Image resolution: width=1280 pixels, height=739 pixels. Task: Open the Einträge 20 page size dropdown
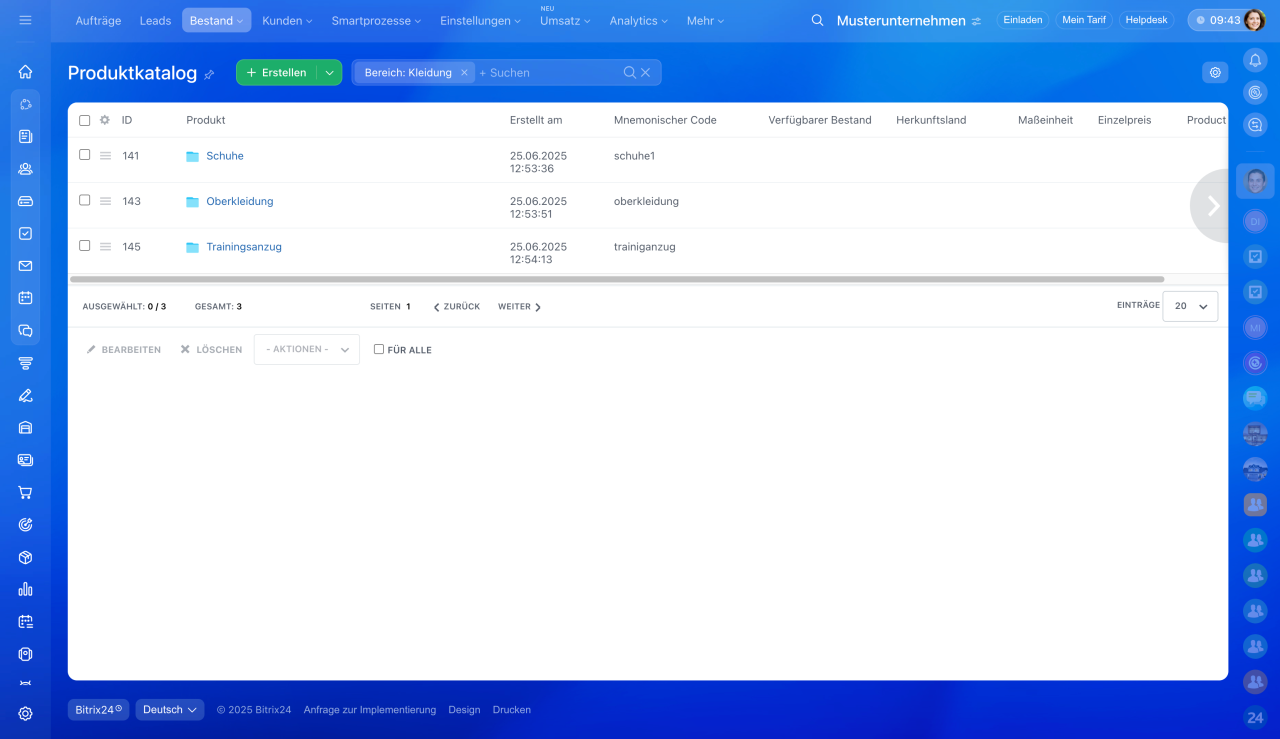point(1190,306)
